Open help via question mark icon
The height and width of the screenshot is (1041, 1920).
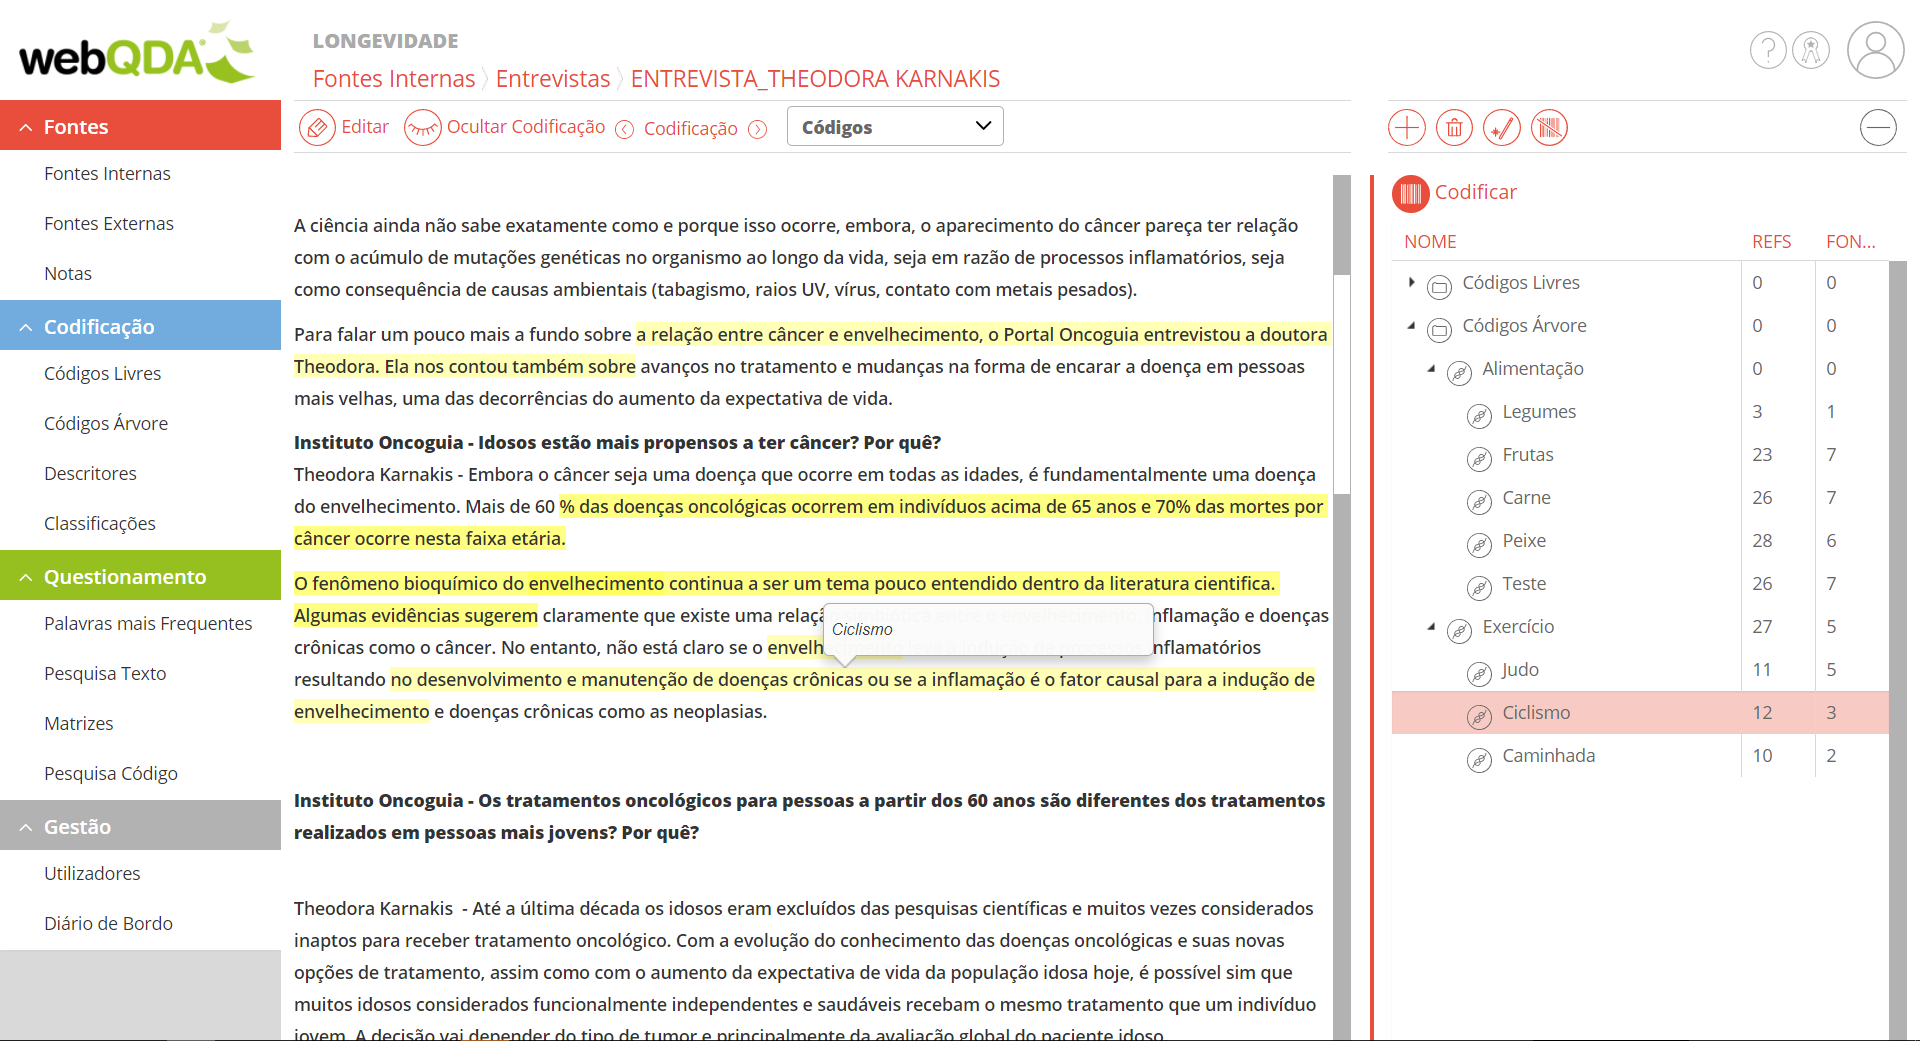tap(1768, 50)
